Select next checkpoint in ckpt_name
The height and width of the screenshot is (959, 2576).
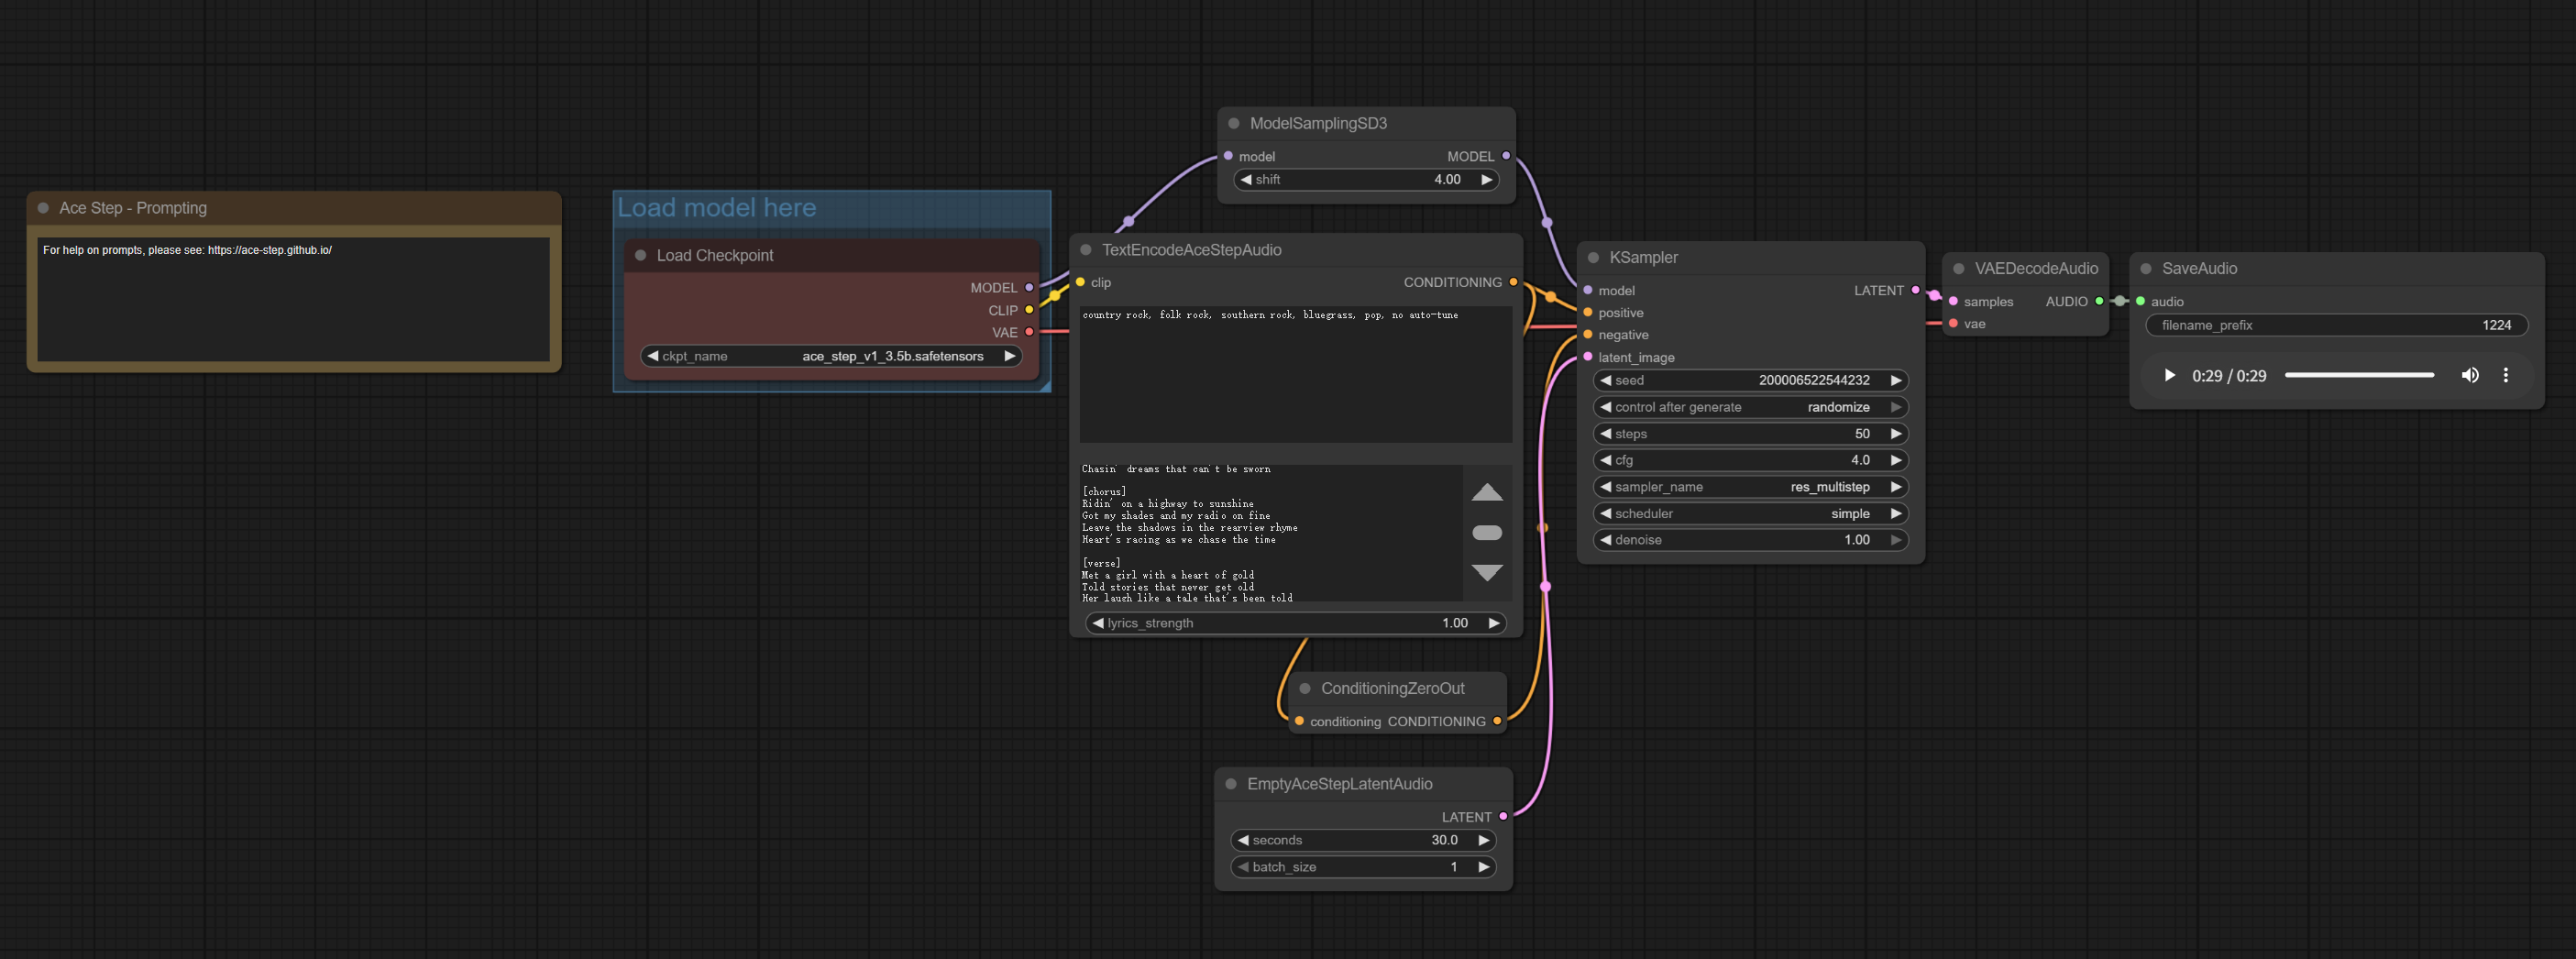click(x=1010, y=356)
